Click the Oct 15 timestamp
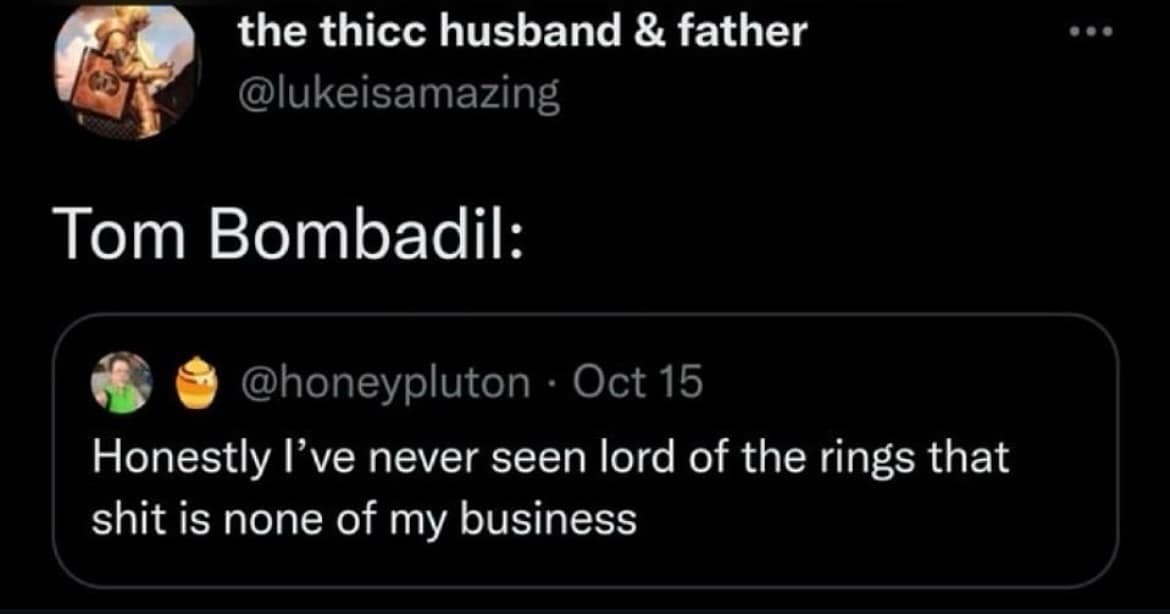This screenshot has width=1170, height=614. [x=640, y=380]
